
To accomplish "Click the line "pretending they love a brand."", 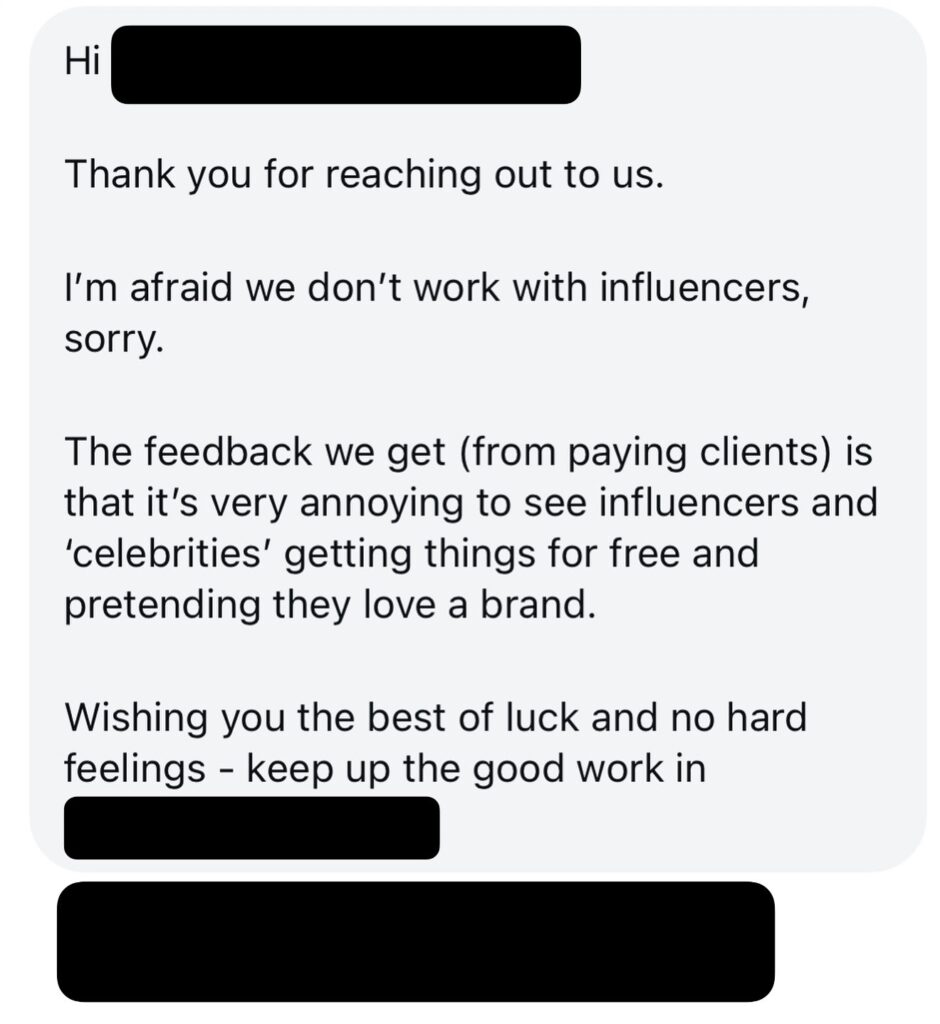I will (329, 605).
